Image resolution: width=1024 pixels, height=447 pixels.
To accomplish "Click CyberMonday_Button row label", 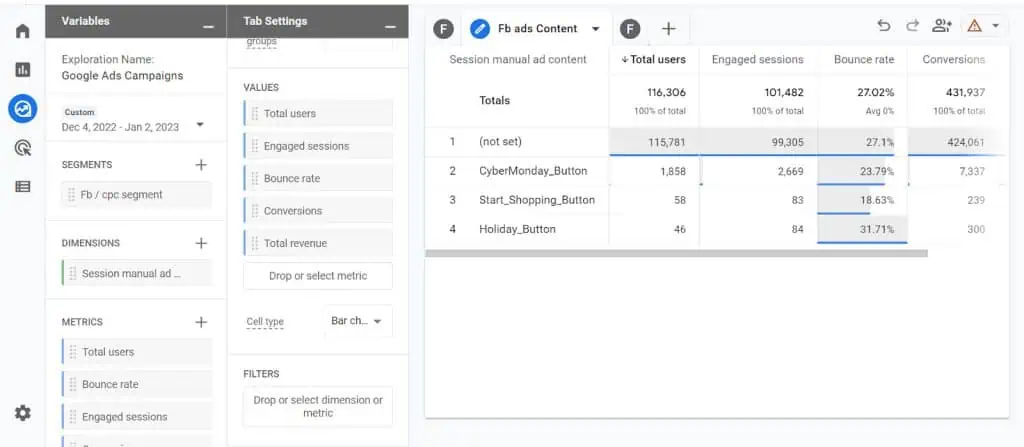I will click(x=533, y=171).
